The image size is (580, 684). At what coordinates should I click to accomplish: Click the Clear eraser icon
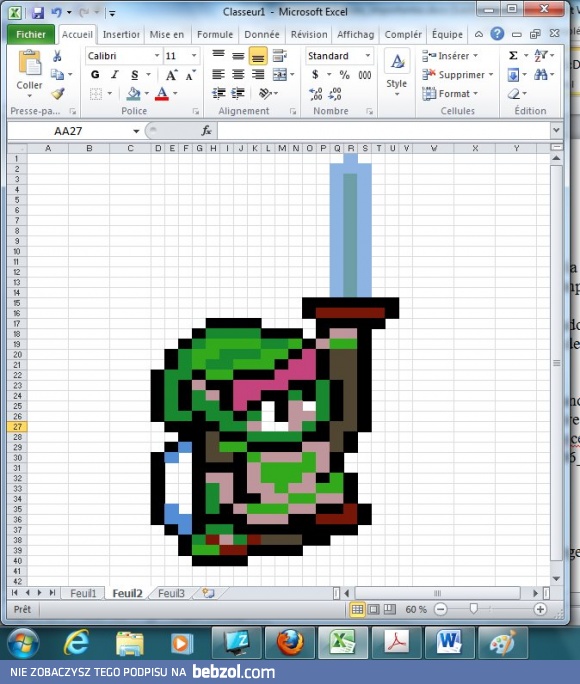pyautogui.click(x=514, y=93)
